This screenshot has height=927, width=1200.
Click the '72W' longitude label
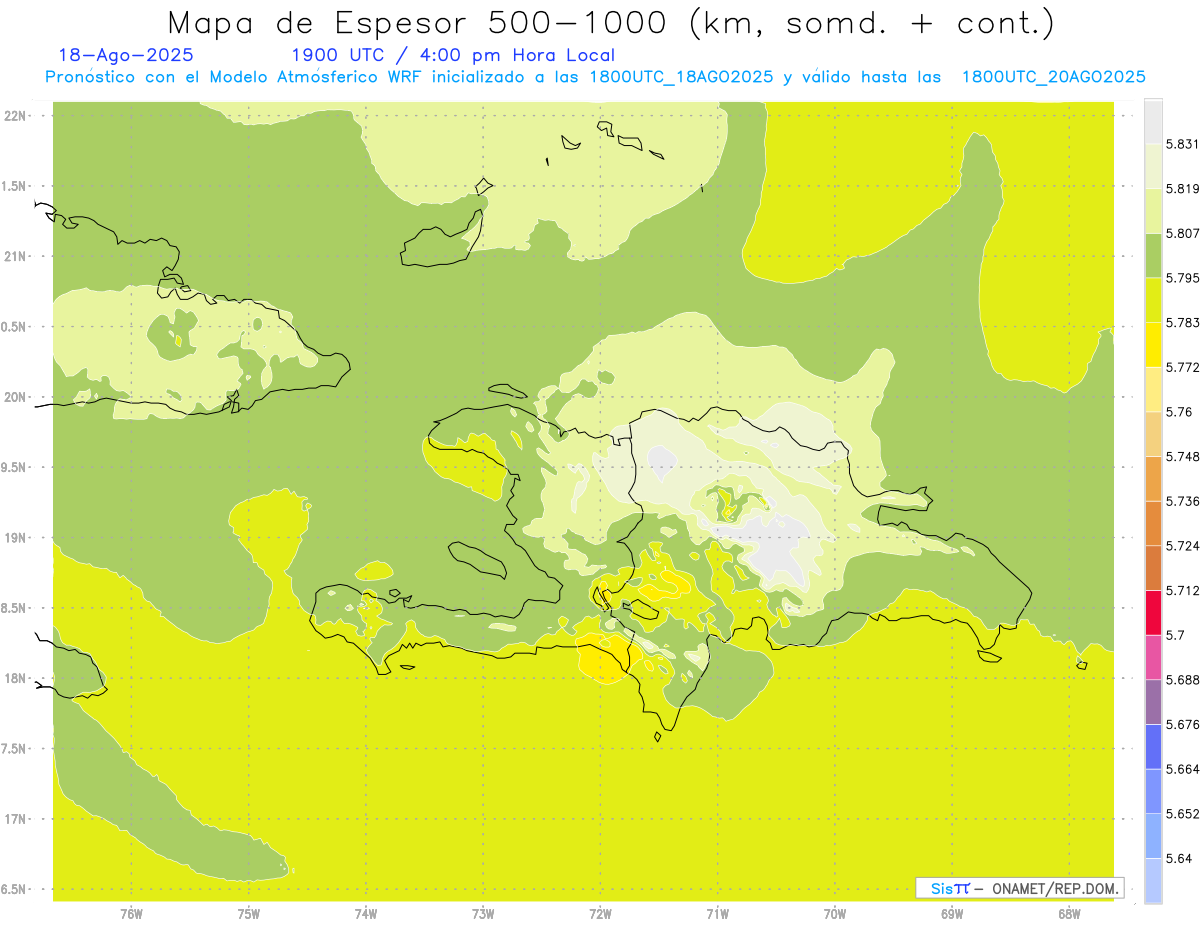(x=600, y=913)
